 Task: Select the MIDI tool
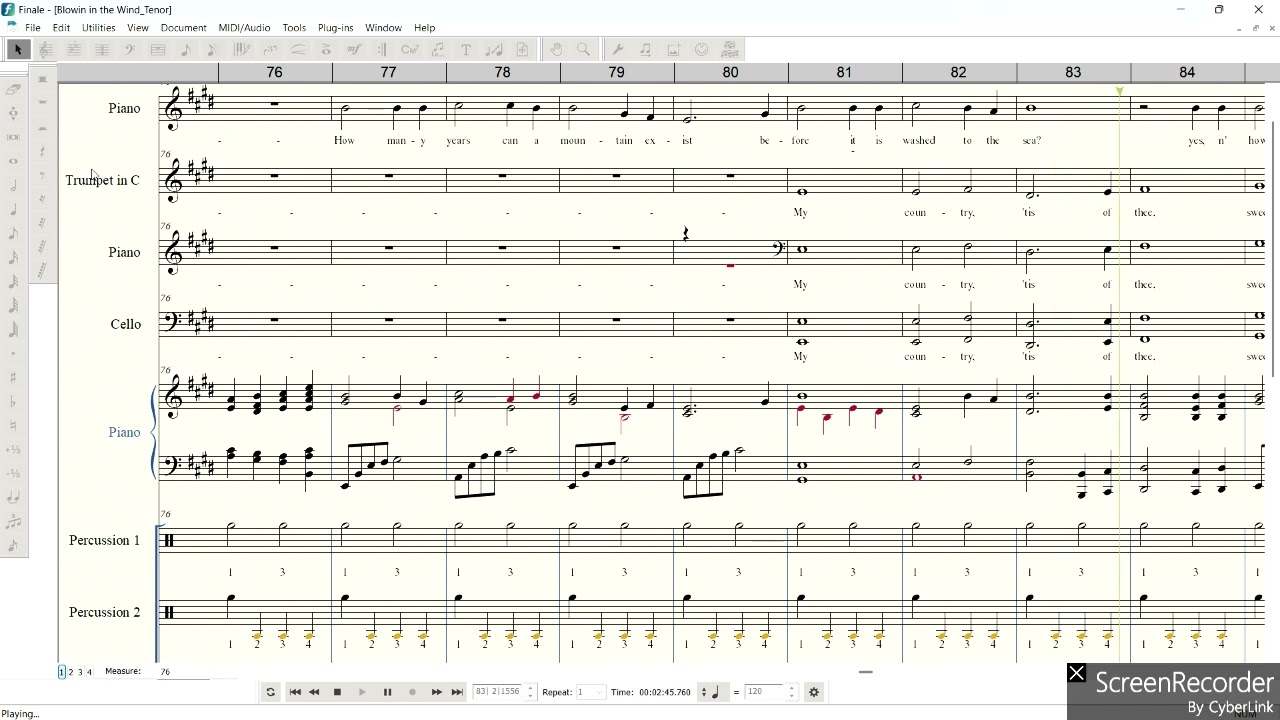coord(701,49)
